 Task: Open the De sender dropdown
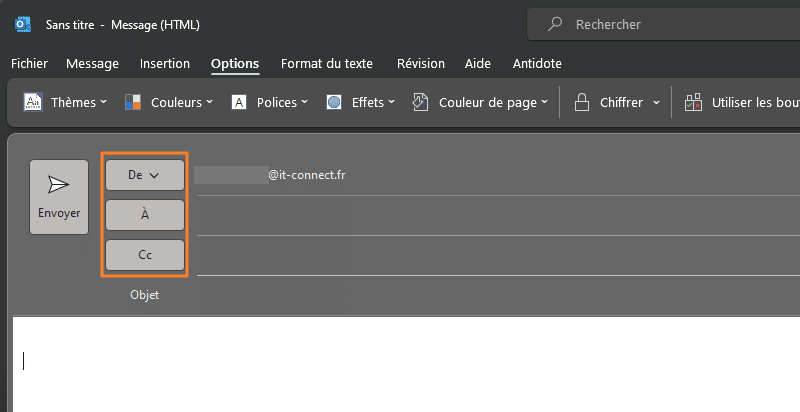pyautogui.click(x=145, y=175)
